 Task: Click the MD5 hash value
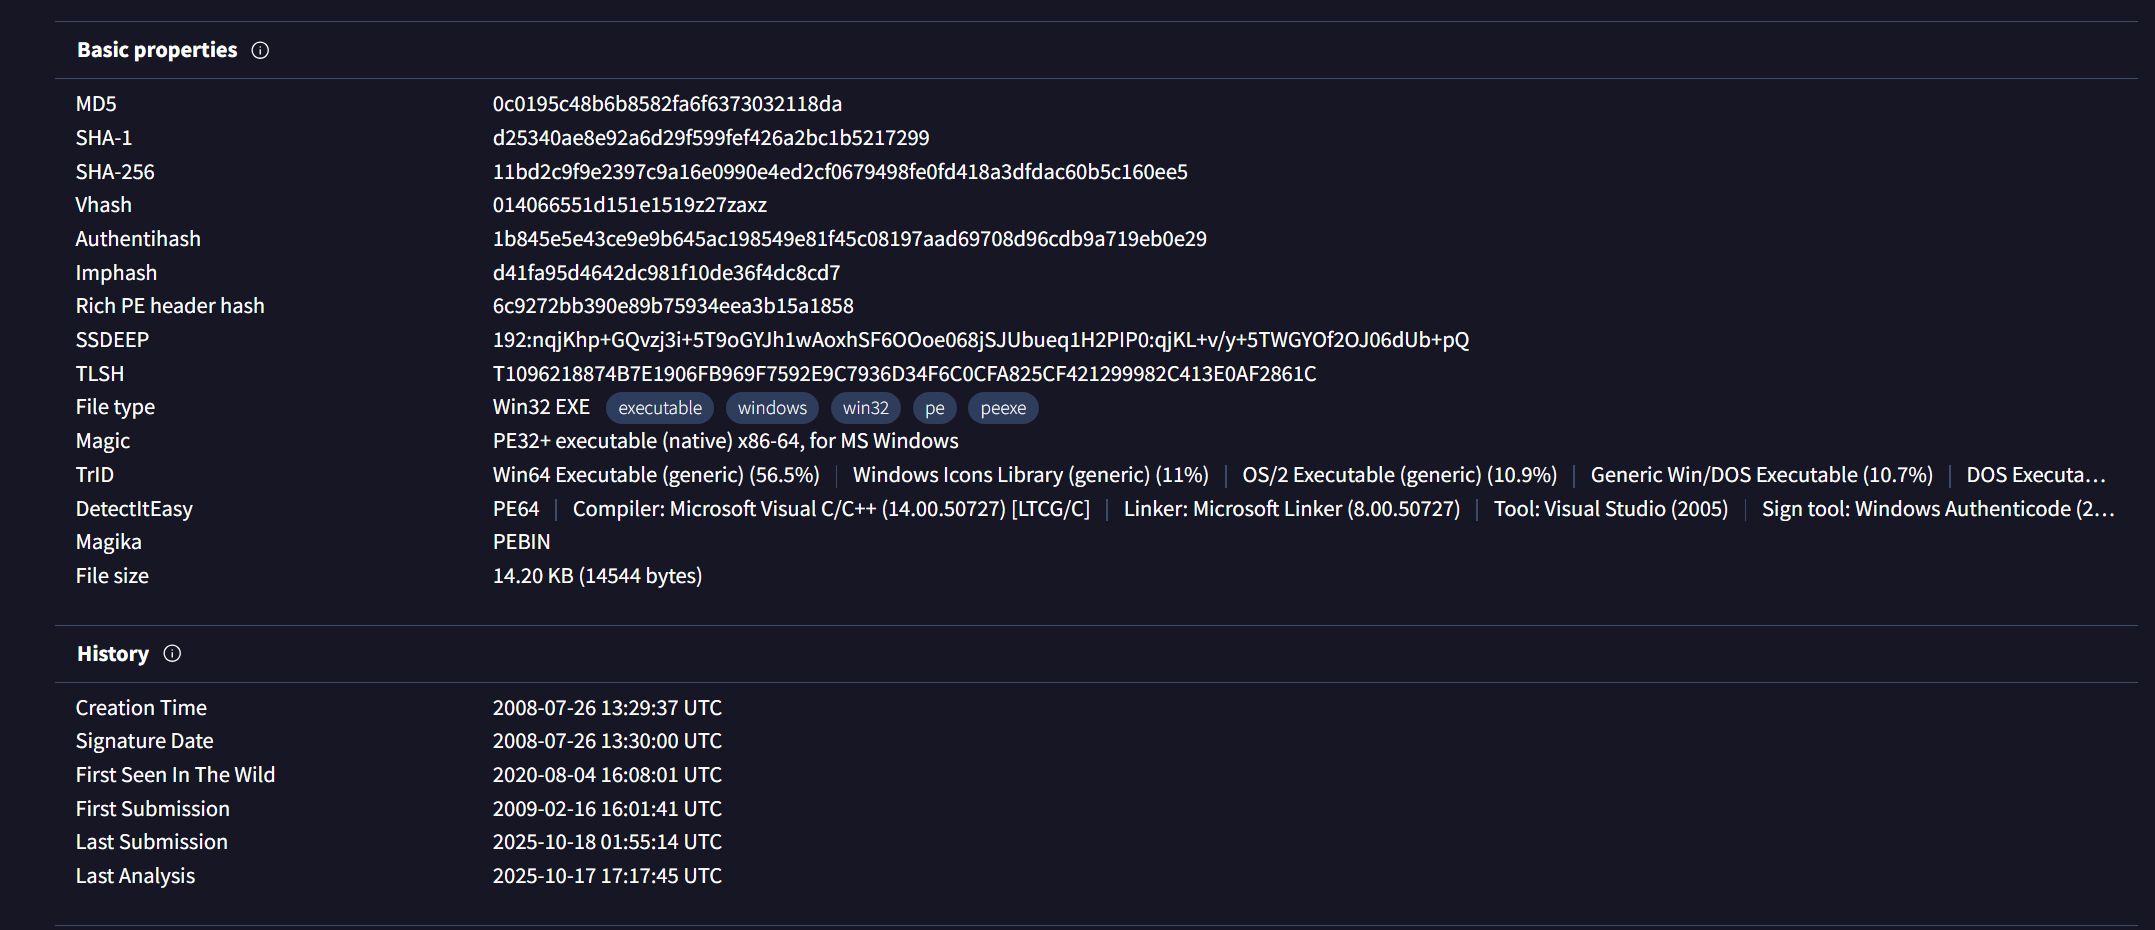(x=667, y=104)
